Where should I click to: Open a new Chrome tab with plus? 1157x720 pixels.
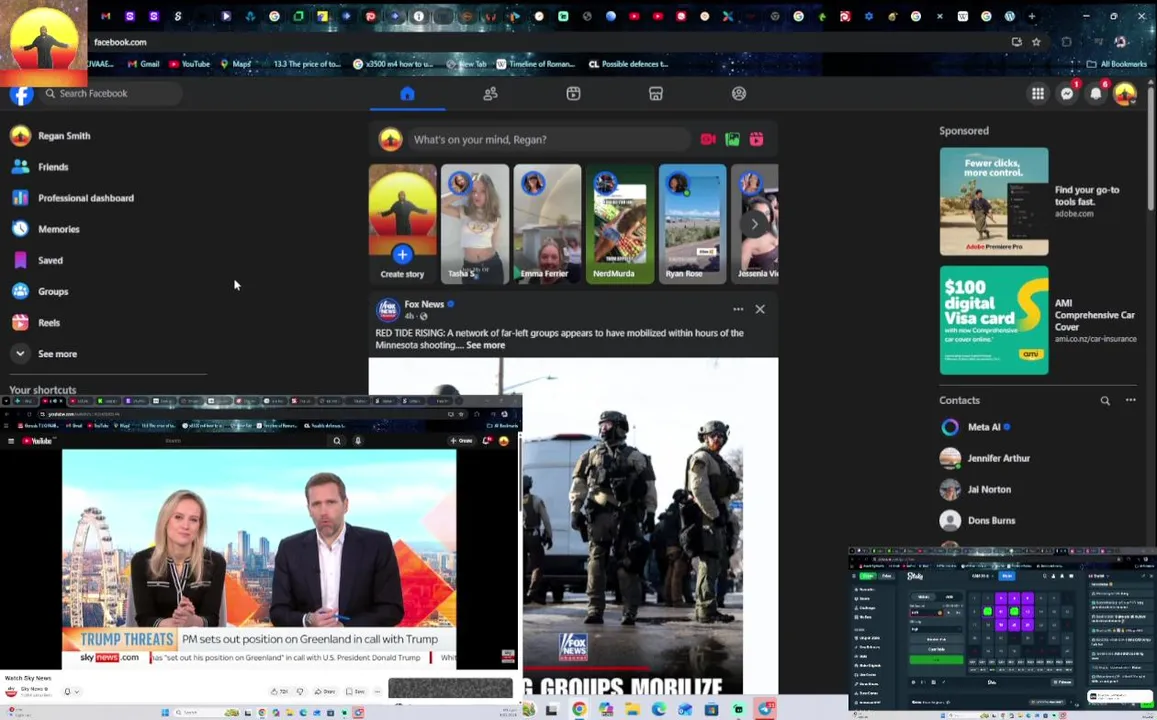pyautogui.click(x=1032, y=16)
